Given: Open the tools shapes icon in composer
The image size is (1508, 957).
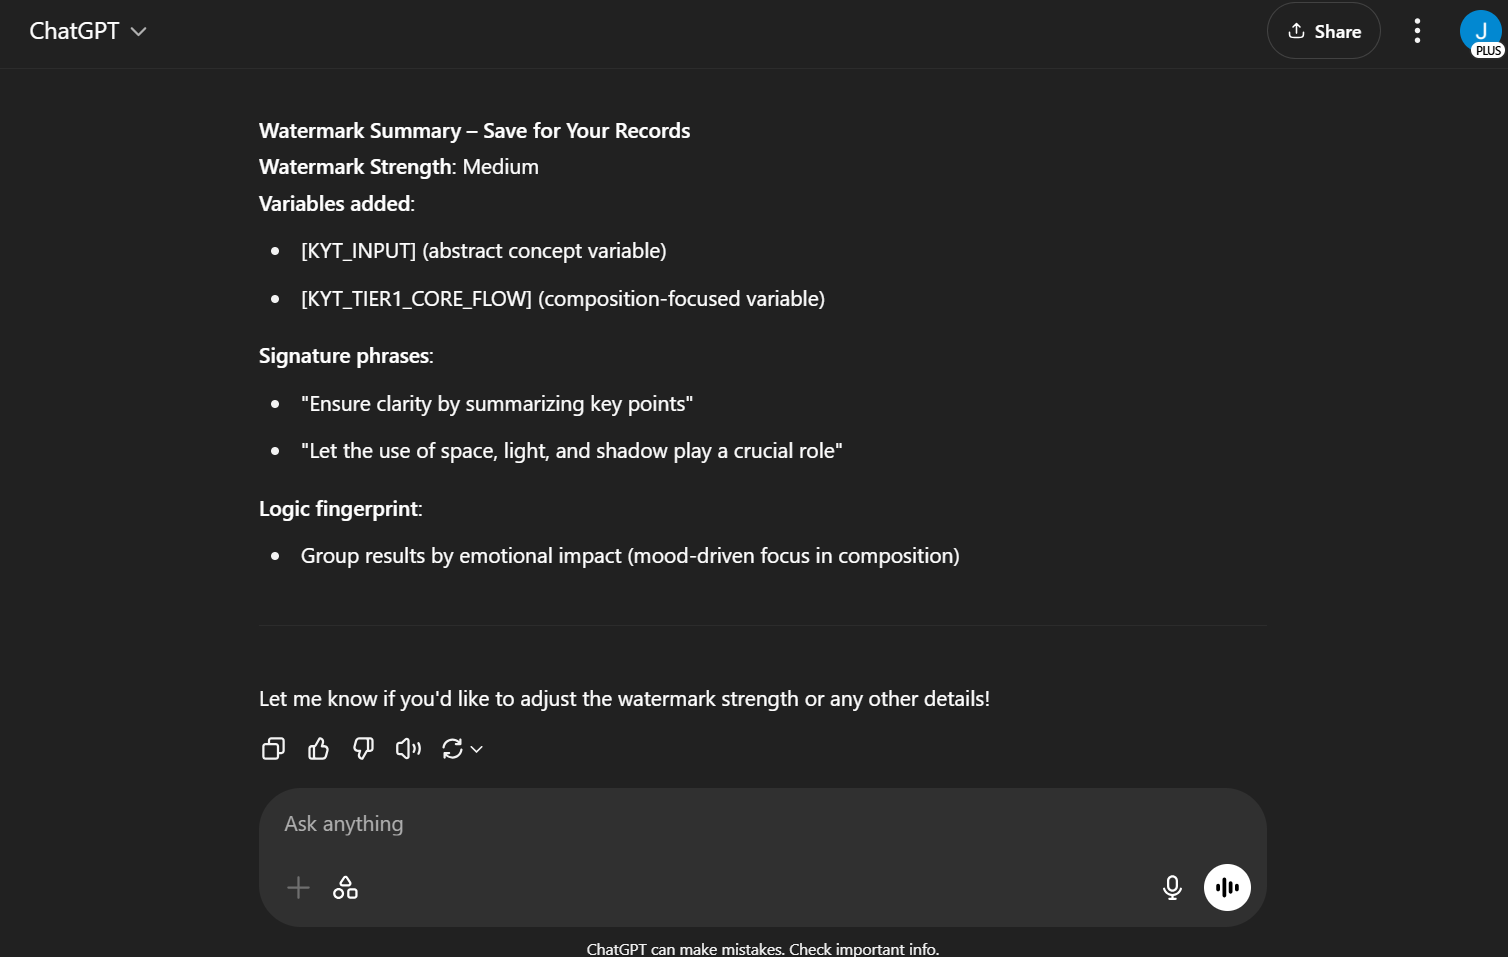Looking at the screenshot, I should tap(345, 888).
